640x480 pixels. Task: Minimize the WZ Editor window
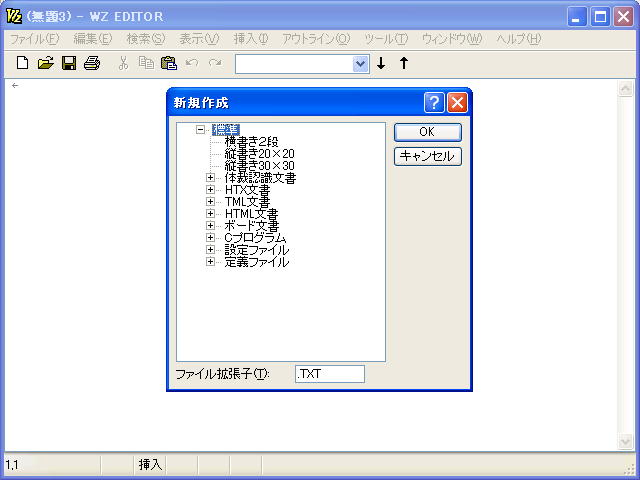pyautogui.click(x=577, y=17)
